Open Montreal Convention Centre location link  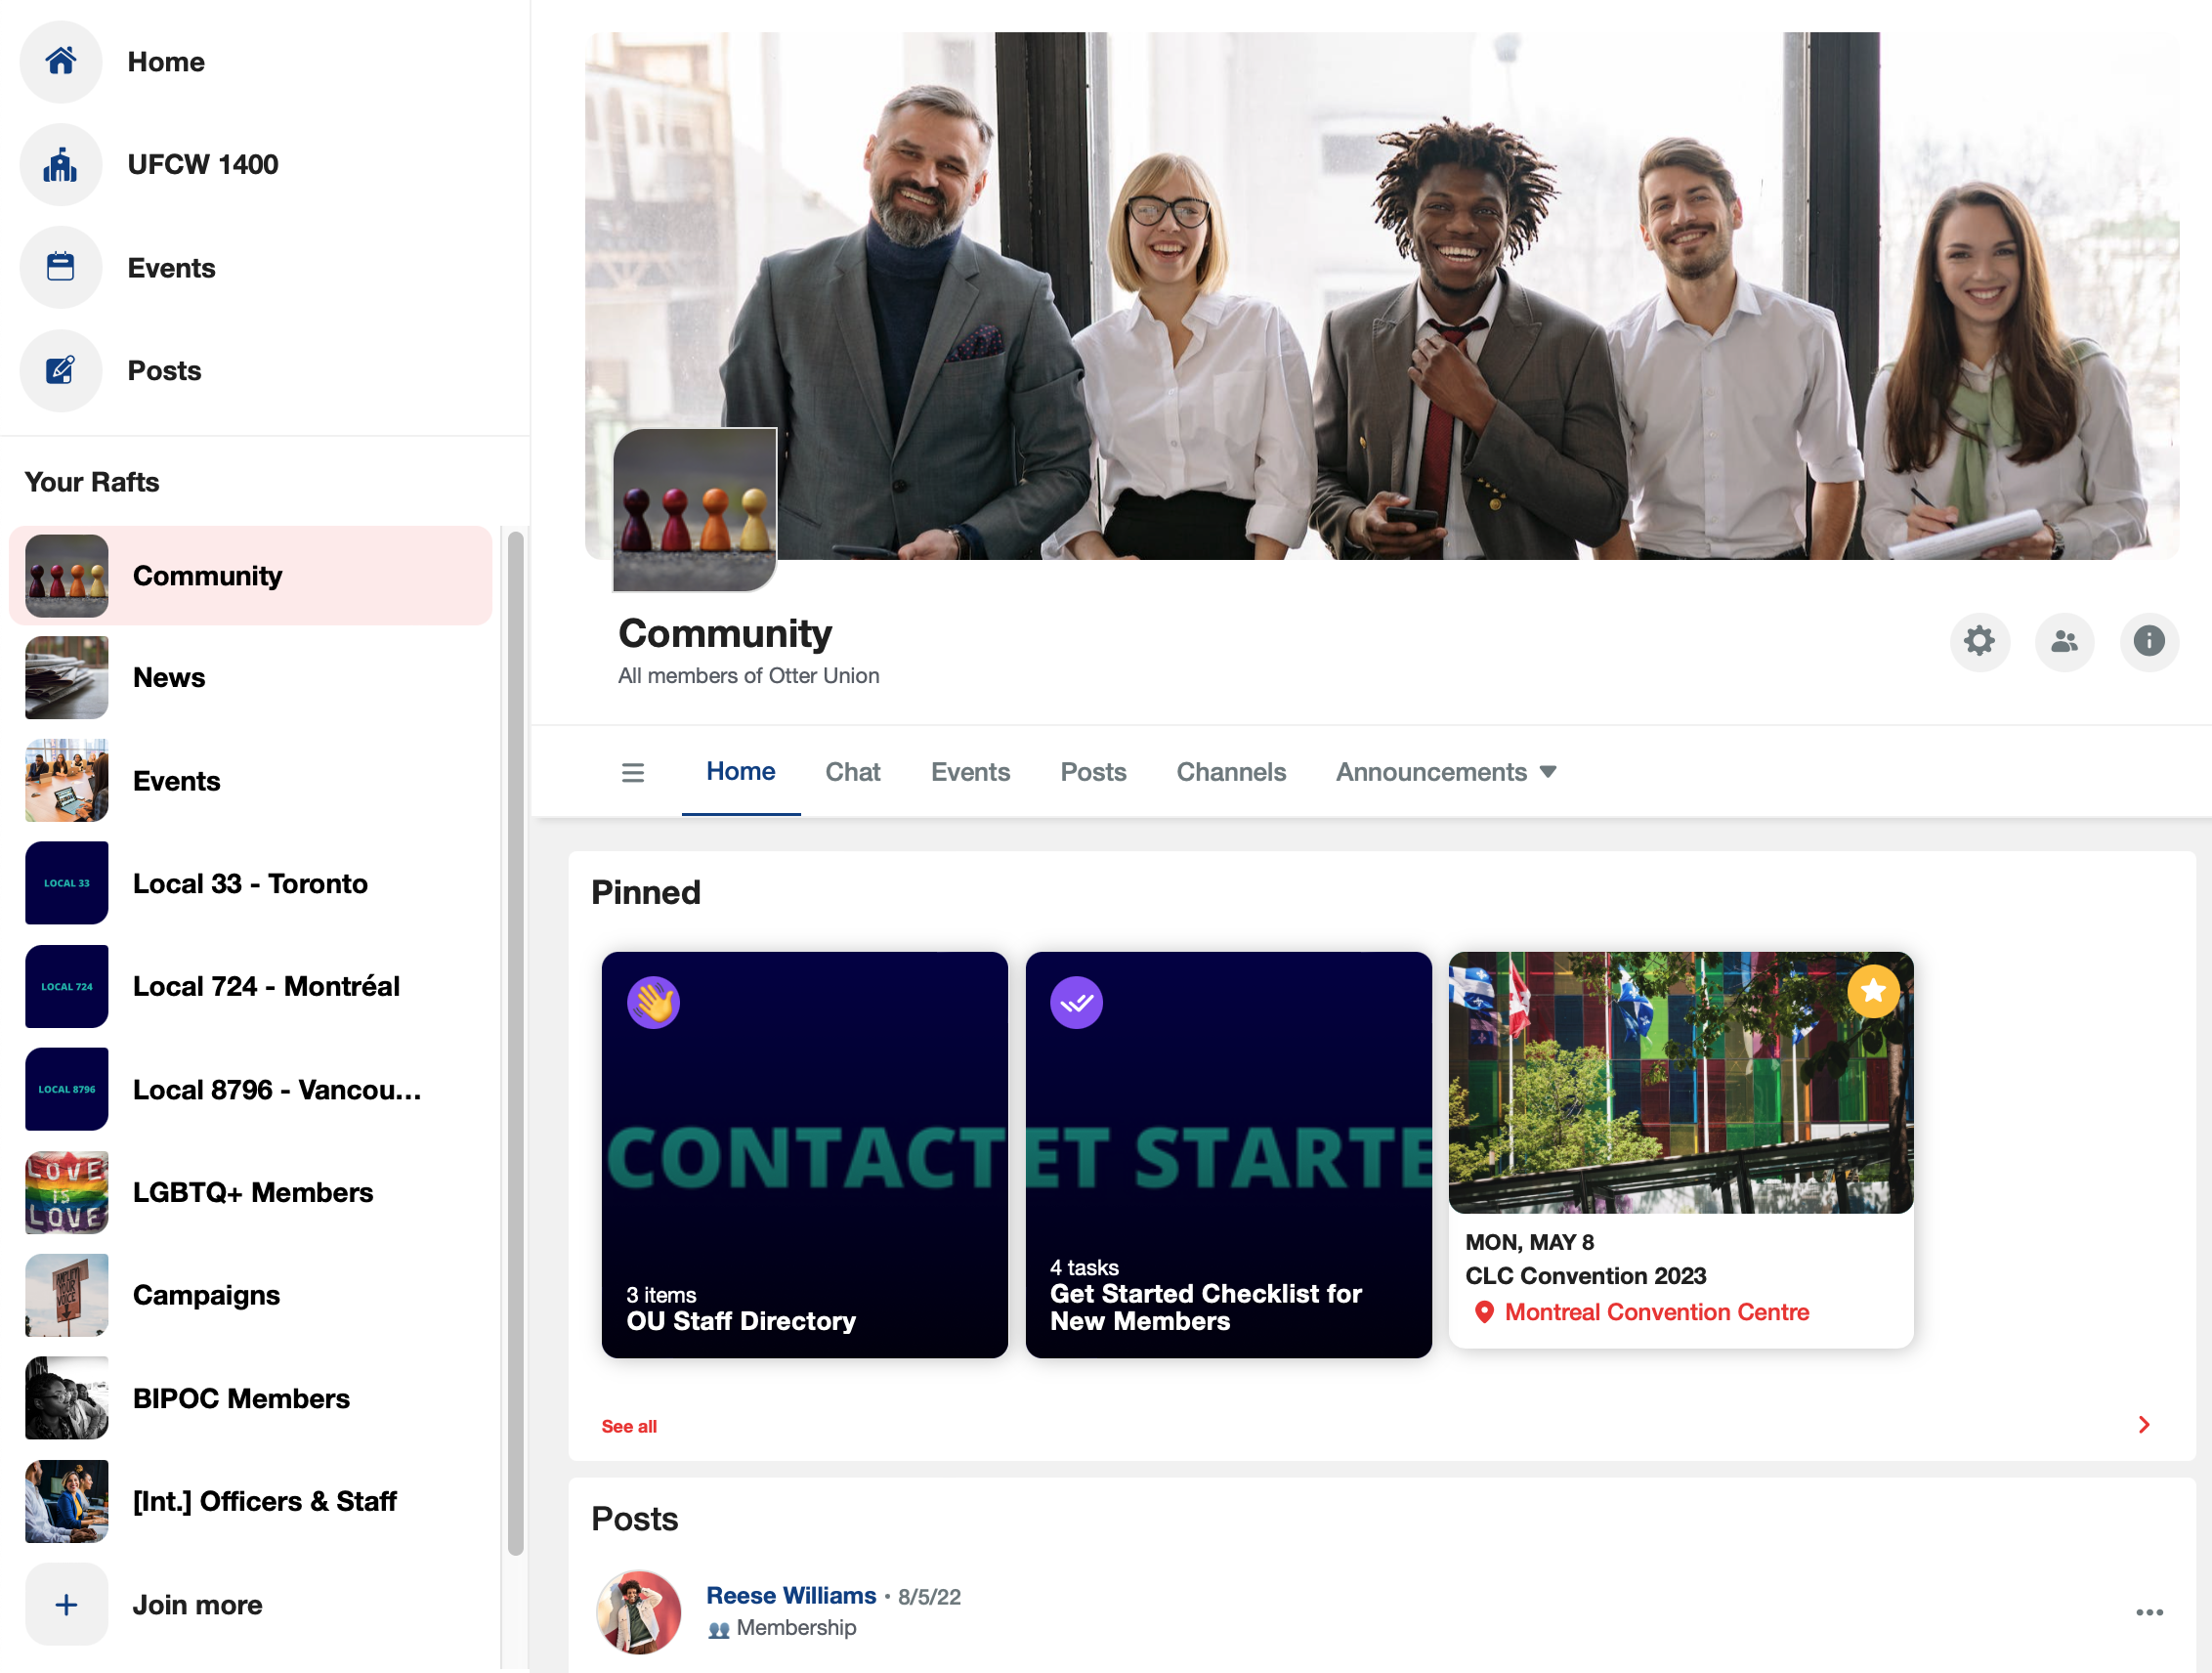[1656, 1312]
